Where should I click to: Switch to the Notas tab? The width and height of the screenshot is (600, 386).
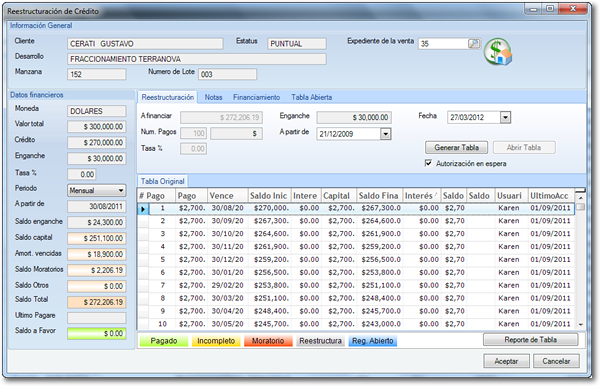214,97
